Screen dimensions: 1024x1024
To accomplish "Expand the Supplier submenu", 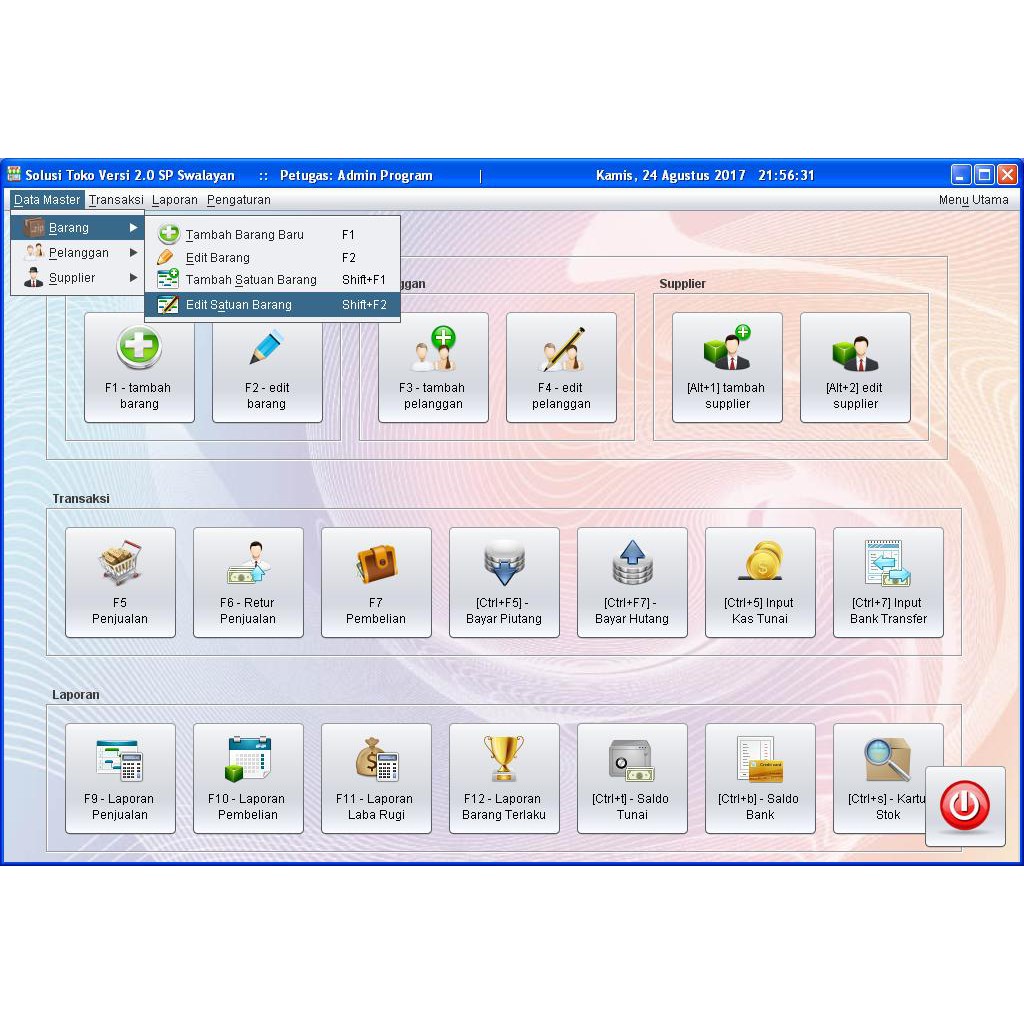I will (78, 278).
